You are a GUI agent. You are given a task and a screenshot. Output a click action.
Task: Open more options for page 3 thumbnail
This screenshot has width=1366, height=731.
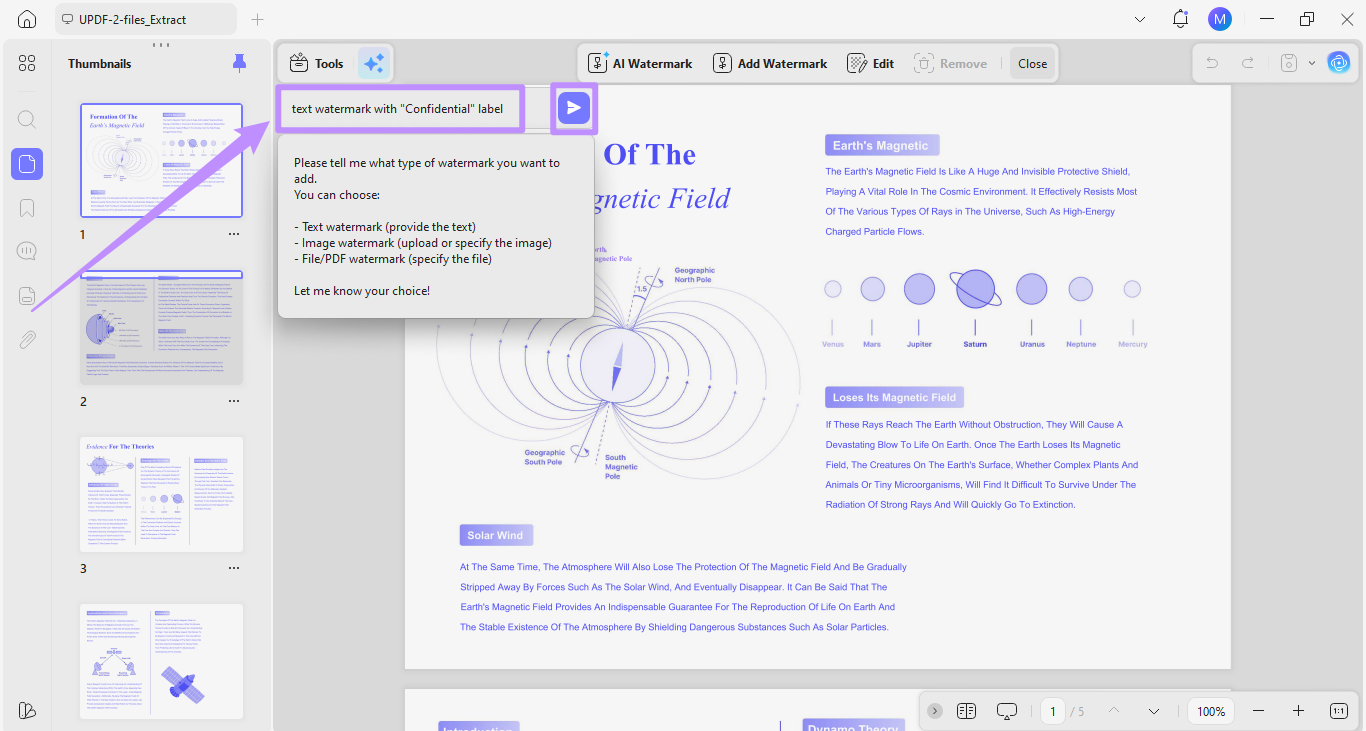234,568
